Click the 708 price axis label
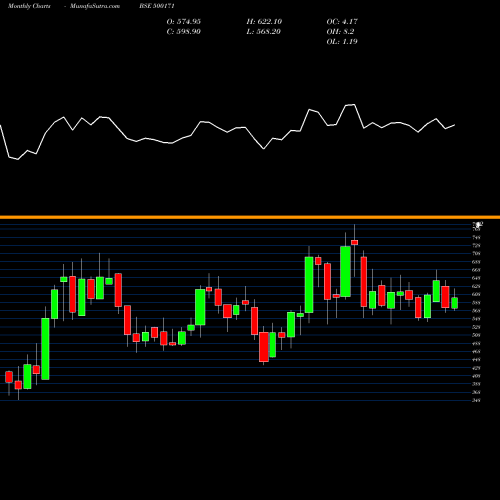 pos(476,254)
